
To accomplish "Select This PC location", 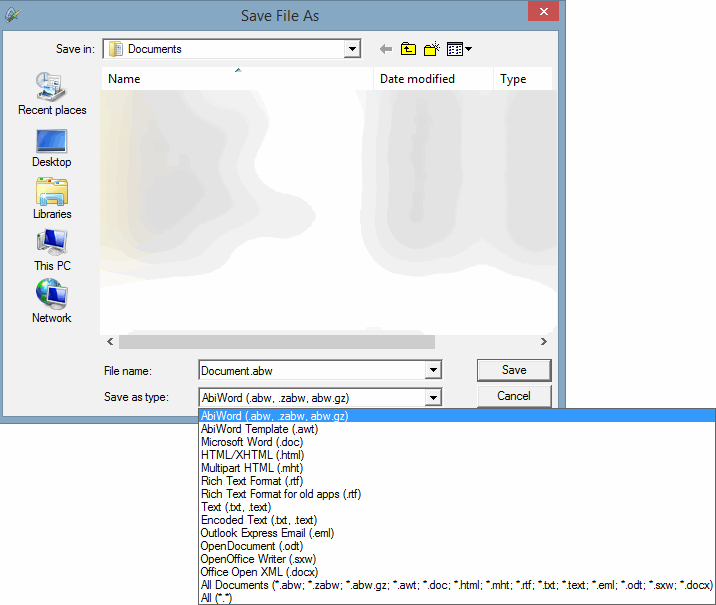I will [52, 251].
